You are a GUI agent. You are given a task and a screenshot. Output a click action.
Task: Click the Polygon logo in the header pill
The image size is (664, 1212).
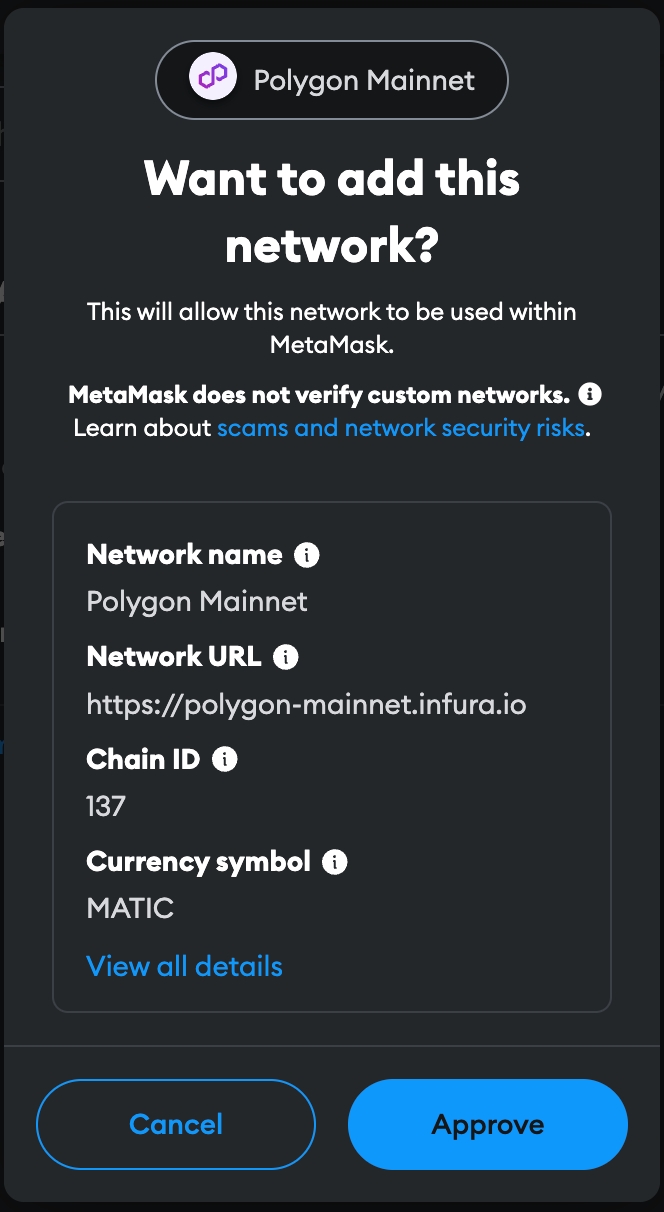pyautogui.click(x=213, y=79)
